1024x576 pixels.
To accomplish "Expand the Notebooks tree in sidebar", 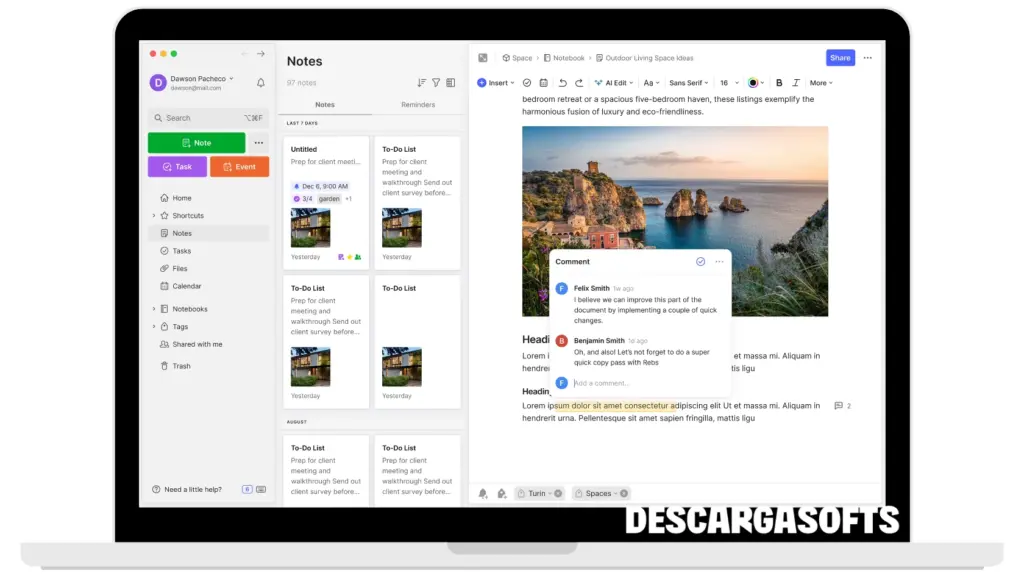I will [x=154, y=309].
